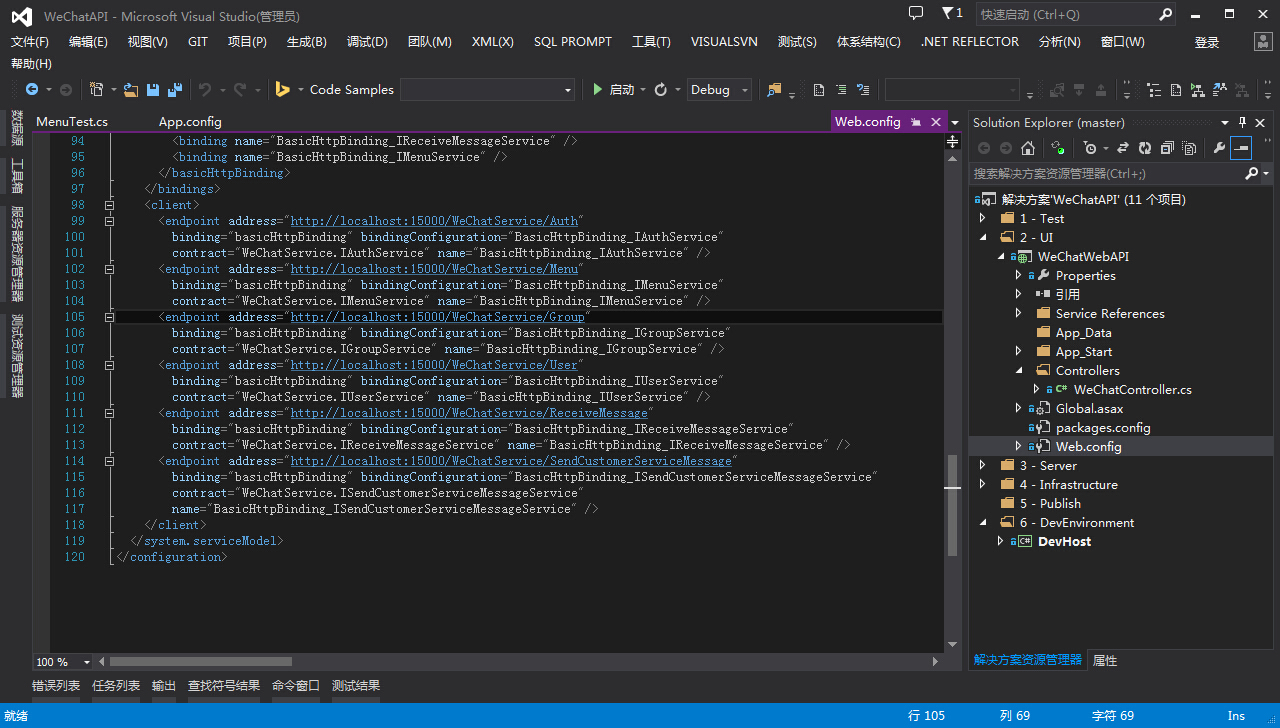Viewport: 1280px width, 728px height.
Task: Click the green class diagram toolbar icon
Action: pyautogui.click(x=1197, y=89)
